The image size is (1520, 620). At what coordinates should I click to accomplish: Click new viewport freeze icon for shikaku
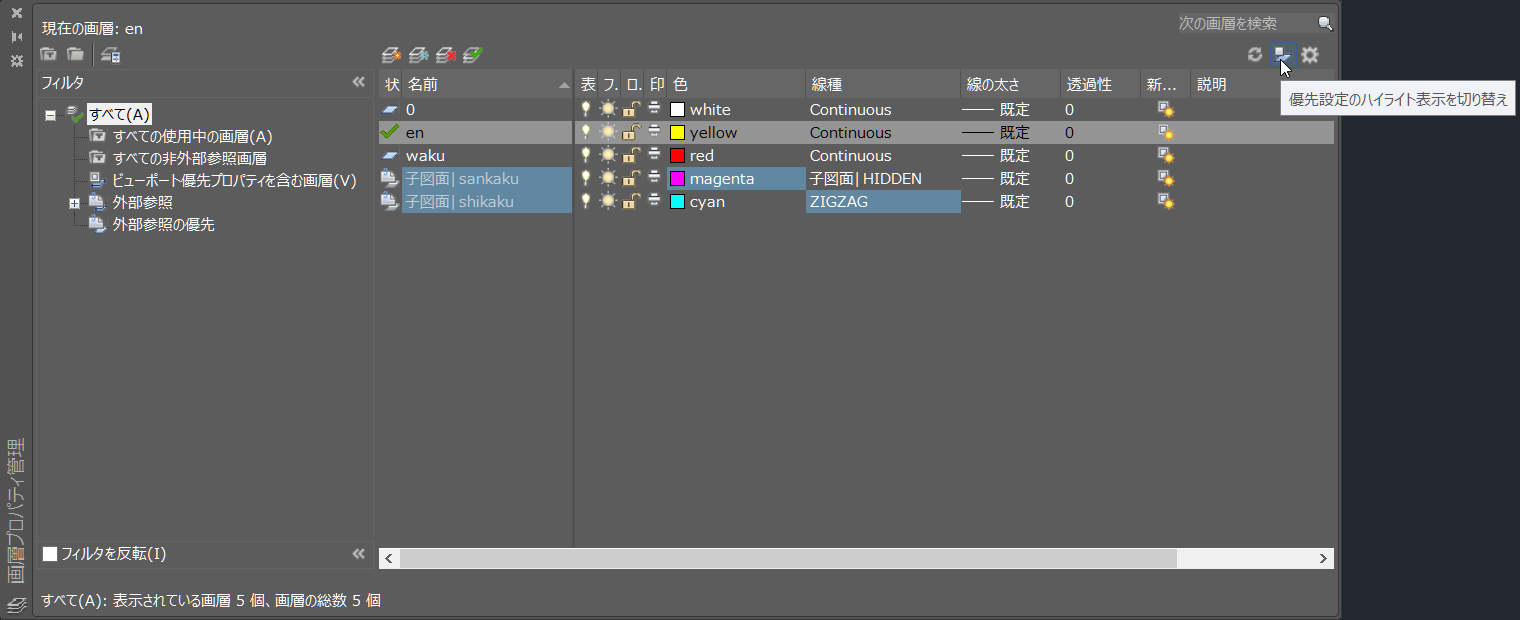[x=1165, y=202]
